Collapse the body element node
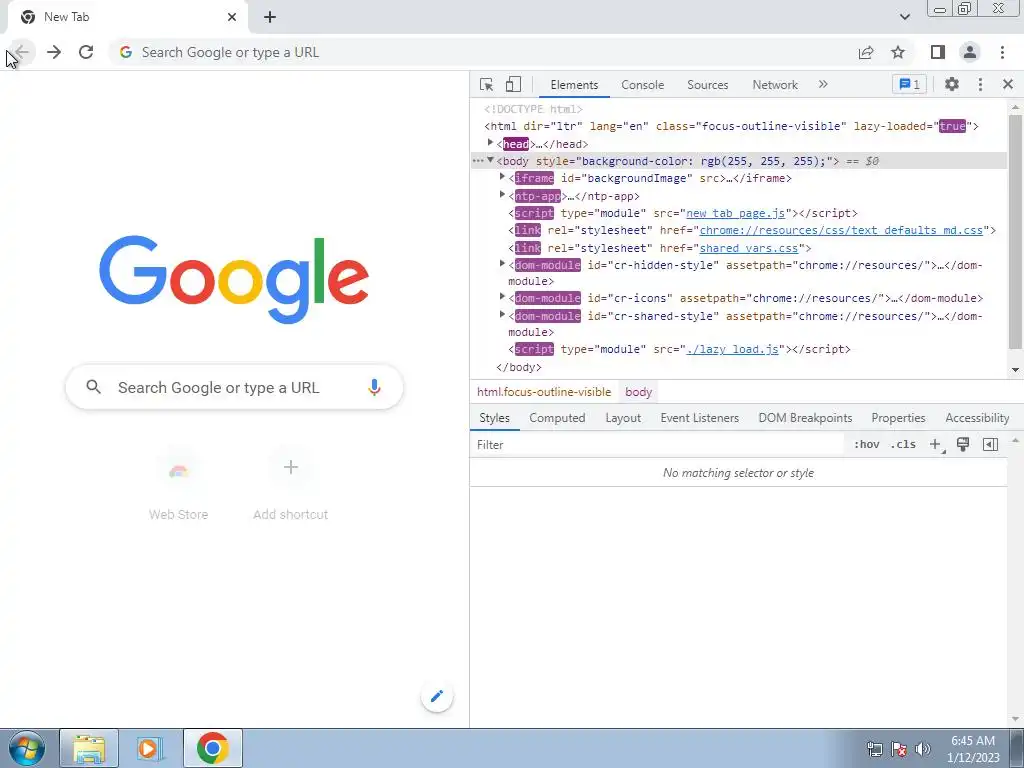1024x768 pixels. tap(490, 160)
